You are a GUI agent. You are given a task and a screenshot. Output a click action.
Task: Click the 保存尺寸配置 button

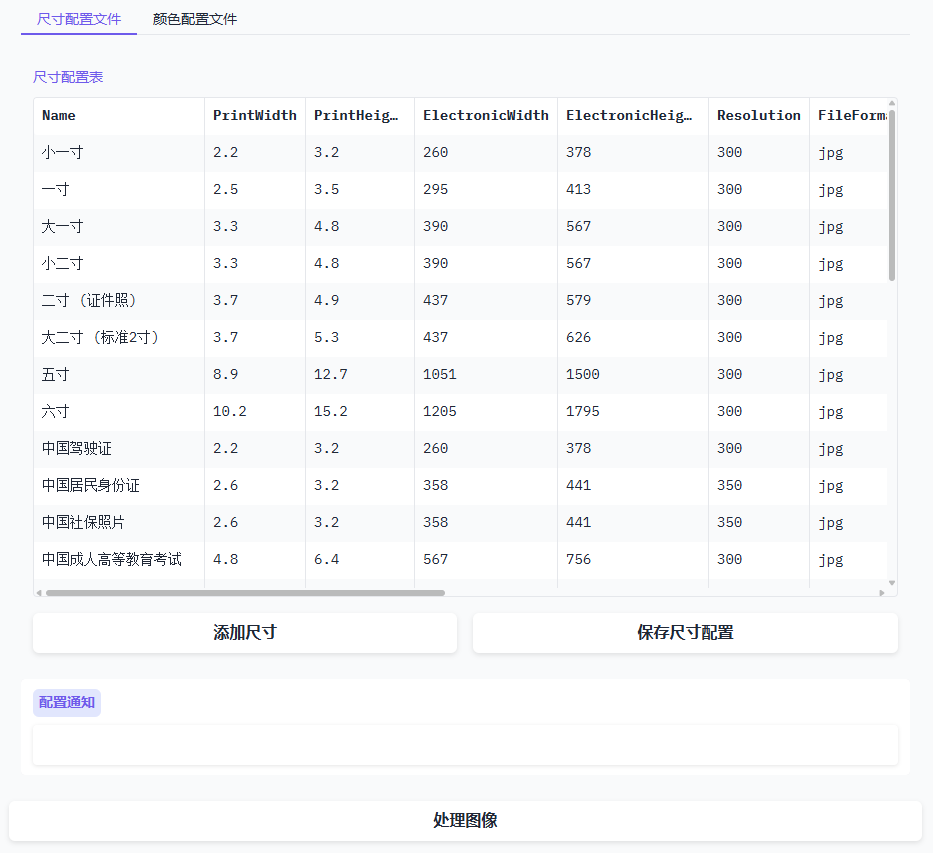(685, 633)
